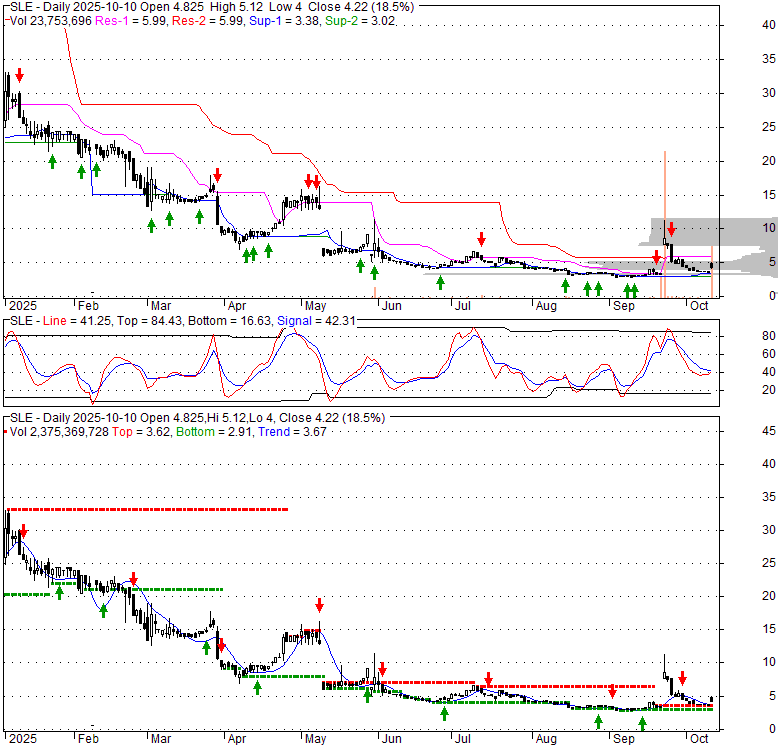Click the green buy arrow in late June, top chart
Image resolution: width=780 pixels, height=745 pixels.
point(440,282)
